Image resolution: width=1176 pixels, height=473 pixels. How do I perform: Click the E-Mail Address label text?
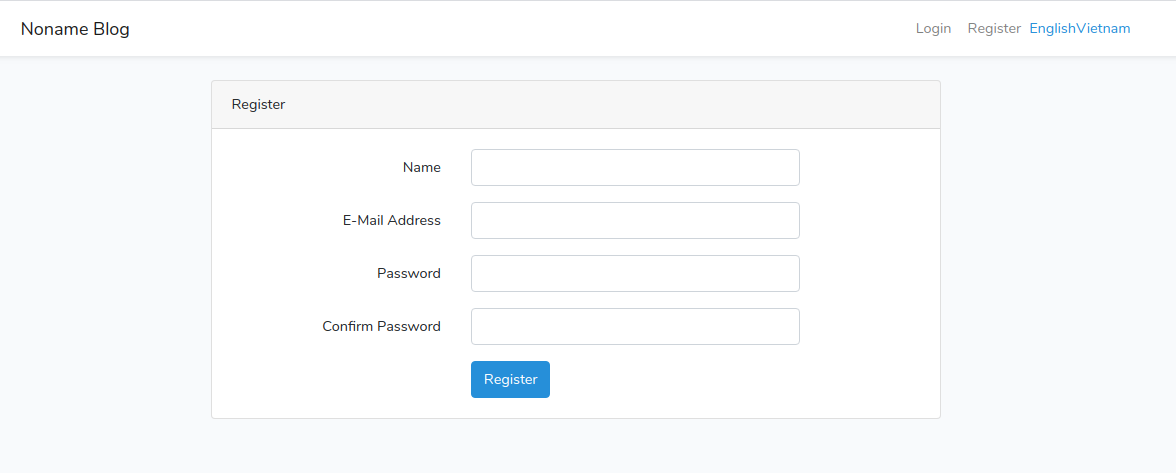pyautogui.click(x=391, y=221)
